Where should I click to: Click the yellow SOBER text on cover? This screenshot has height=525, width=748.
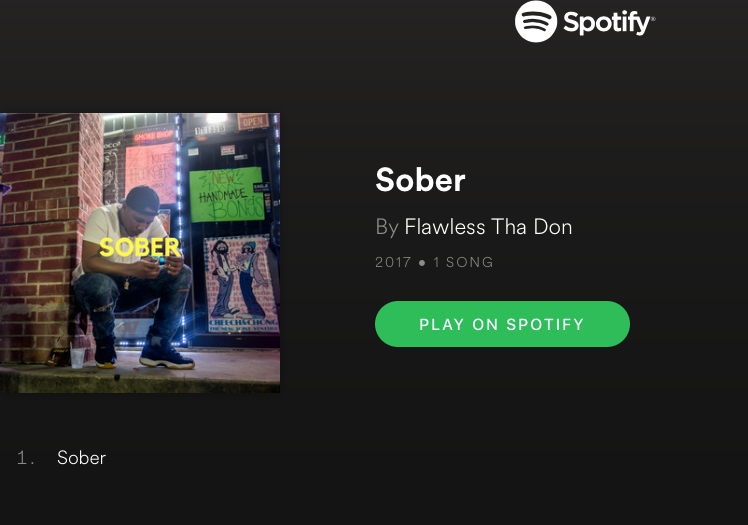(x=140, y=247)
